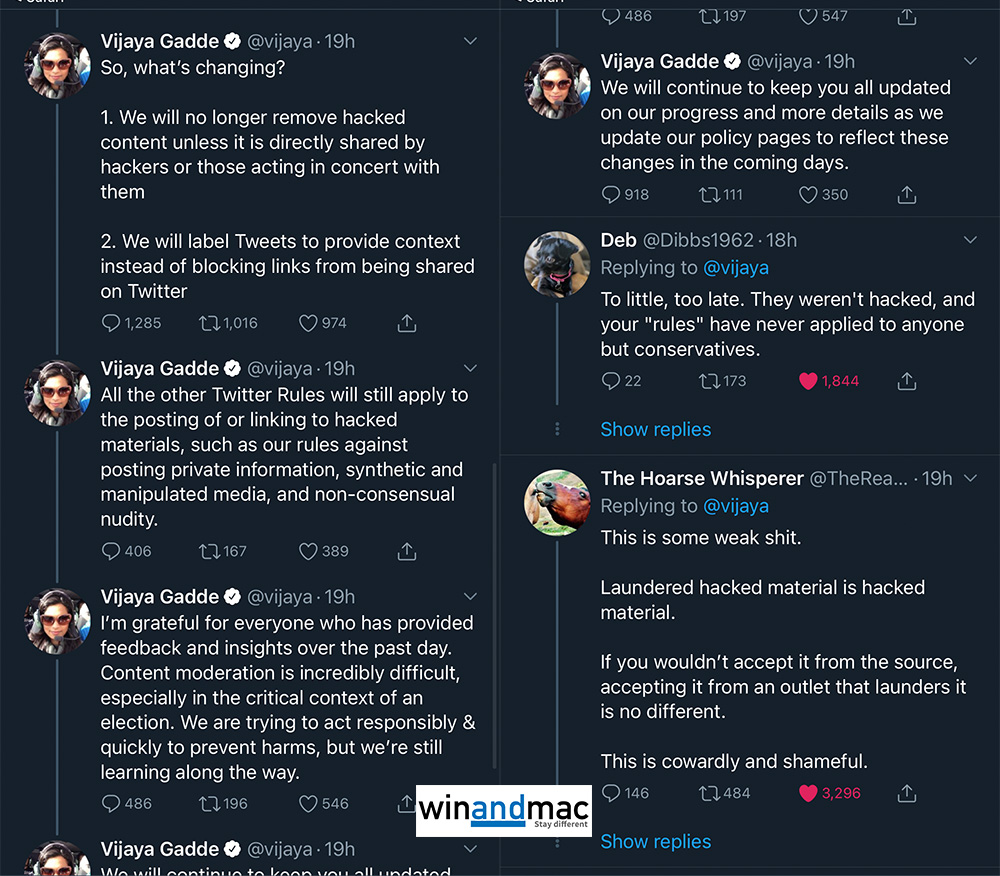Reply to the "So, what's changing?" tweet
1000x876 pixels.
pos(112,323)
